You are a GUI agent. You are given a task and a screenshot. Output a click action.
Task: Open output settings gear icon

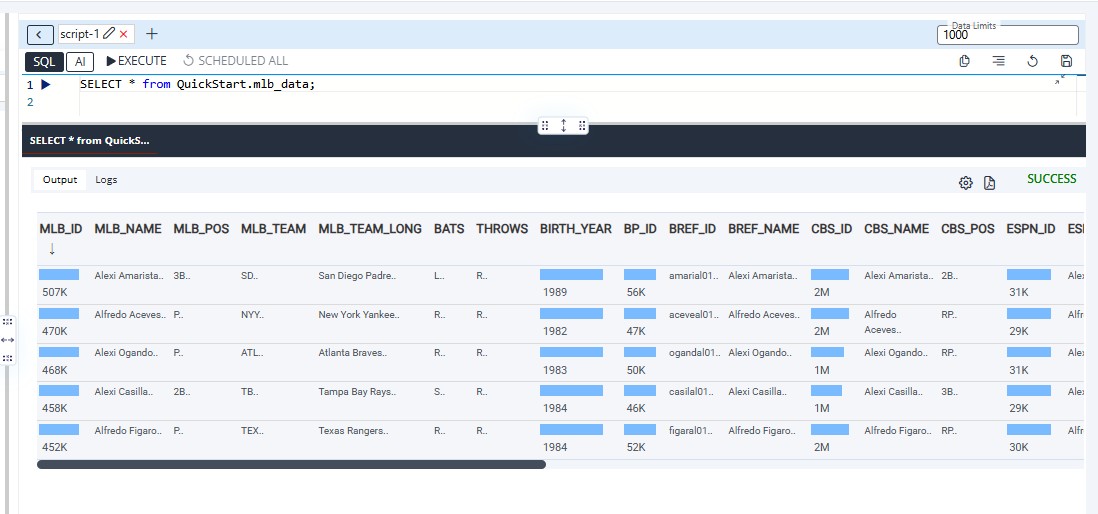coord(965,182)
